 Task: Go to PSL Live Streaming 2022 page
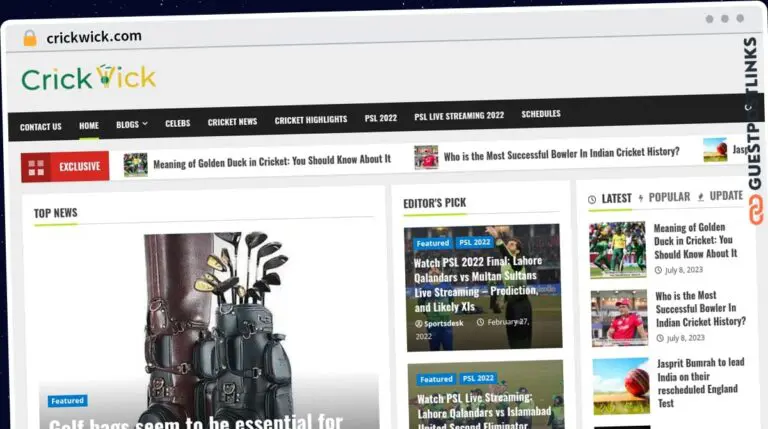point(458,116)
